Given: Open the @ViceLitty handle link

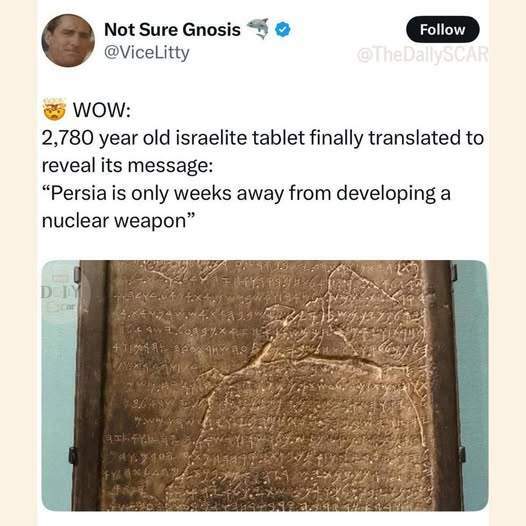Looking at the screenshot, I should (x=147, y=53).
